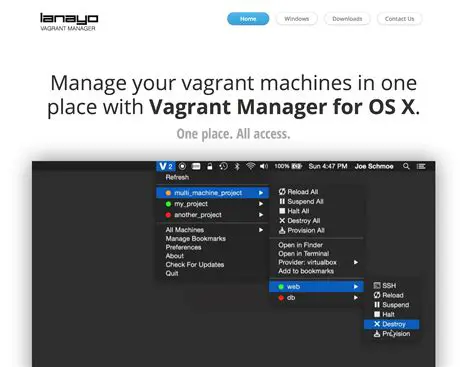Choose Manage Bookmarks

tap(196, 239)
